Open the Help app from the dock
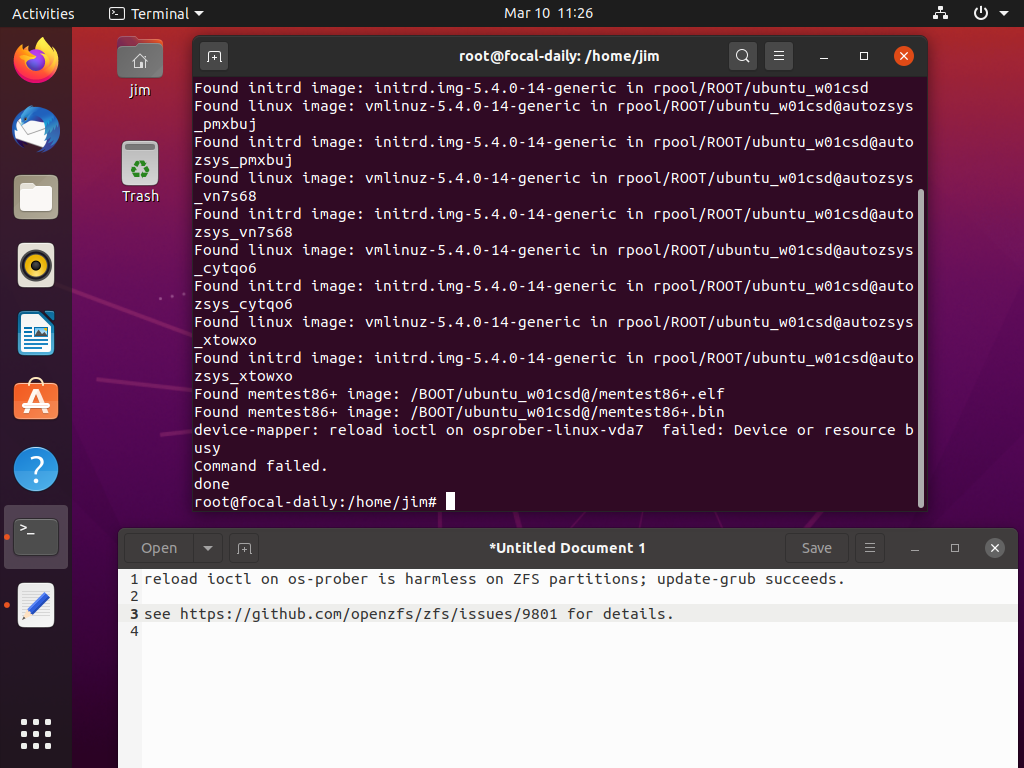 (35, 468)
